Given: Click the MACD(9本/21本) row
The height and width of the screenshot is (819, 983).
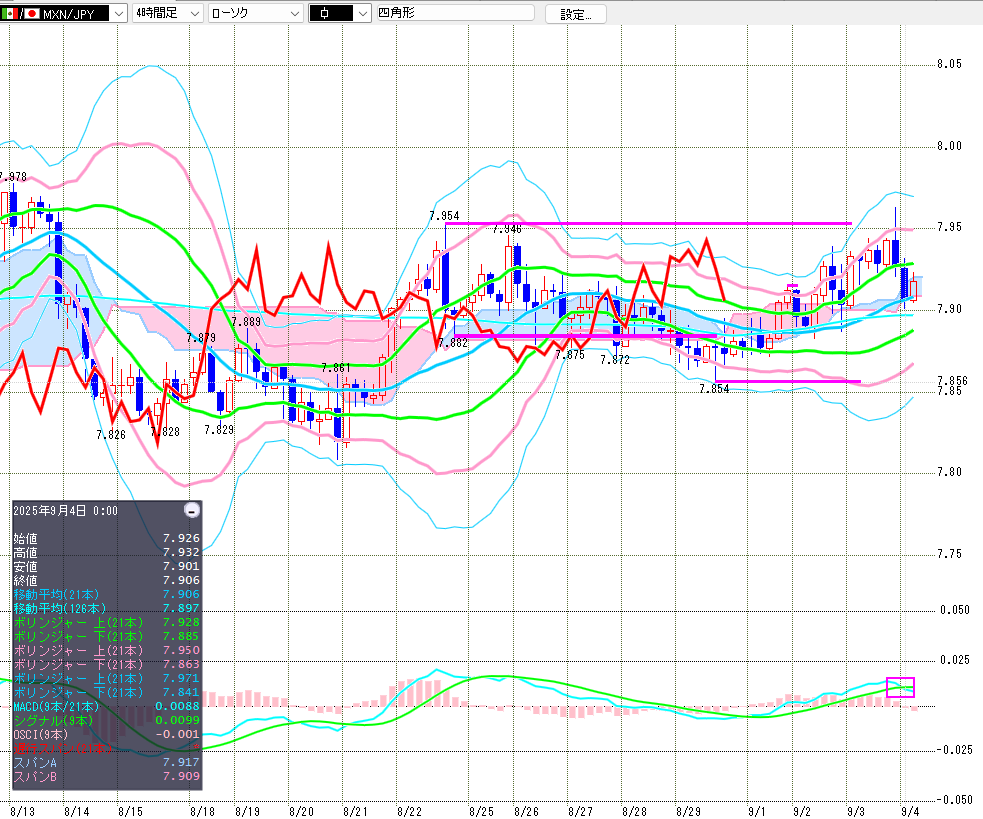Looking at the screenshot, I should click(x=107, y=707).
